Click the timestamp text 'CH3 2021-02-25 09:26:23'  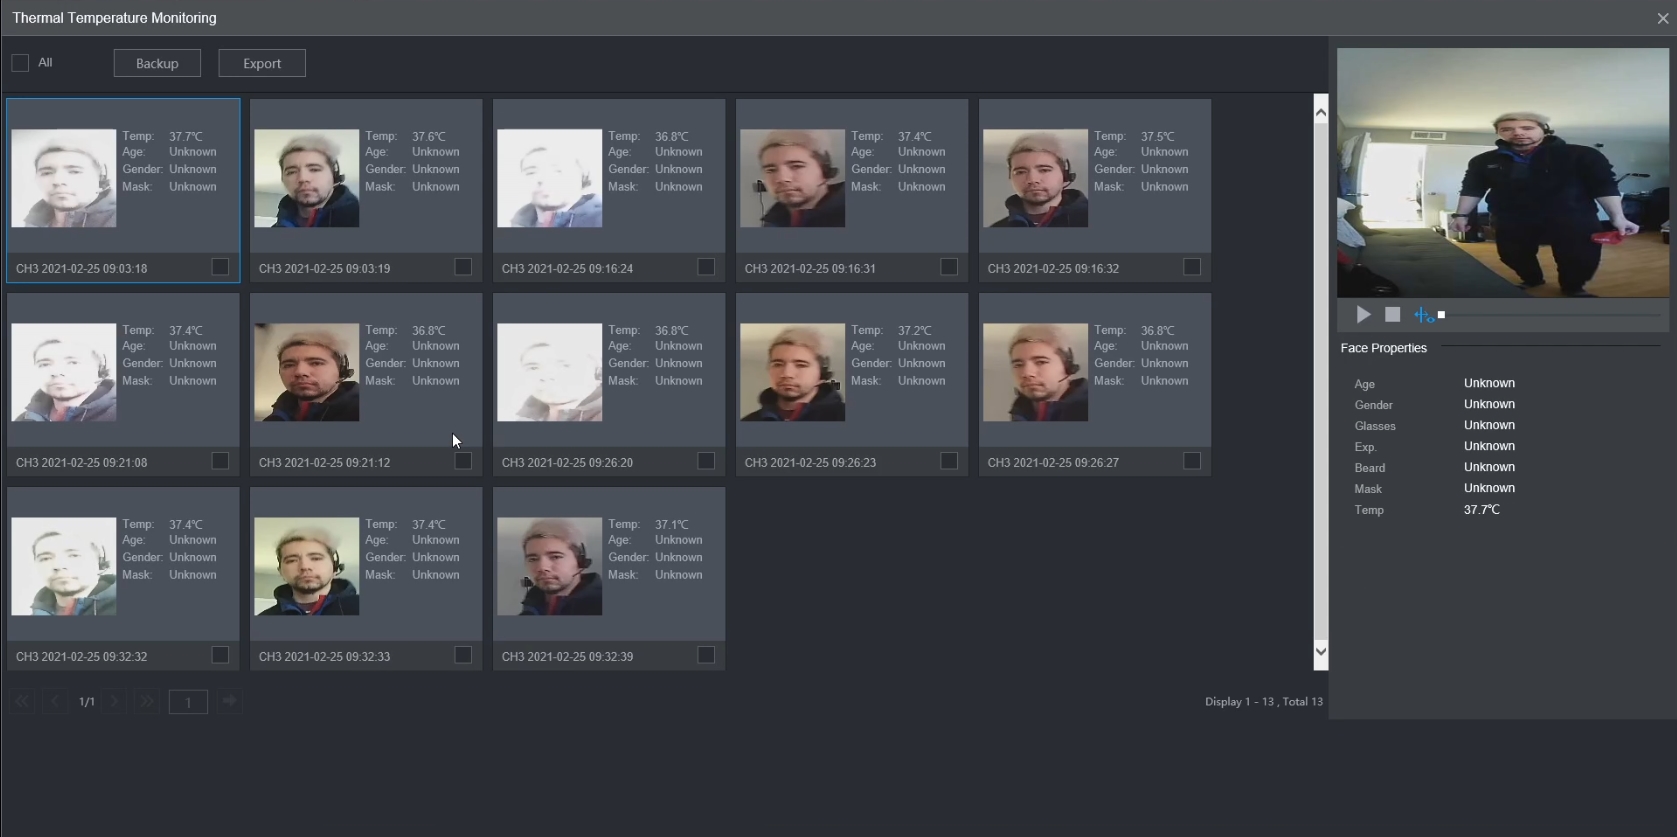(811, 463)
